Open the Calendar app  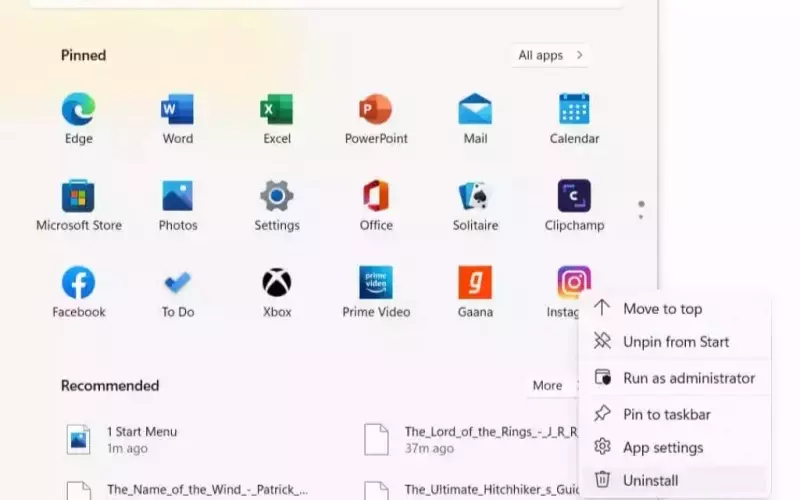[x=574, y=118]
